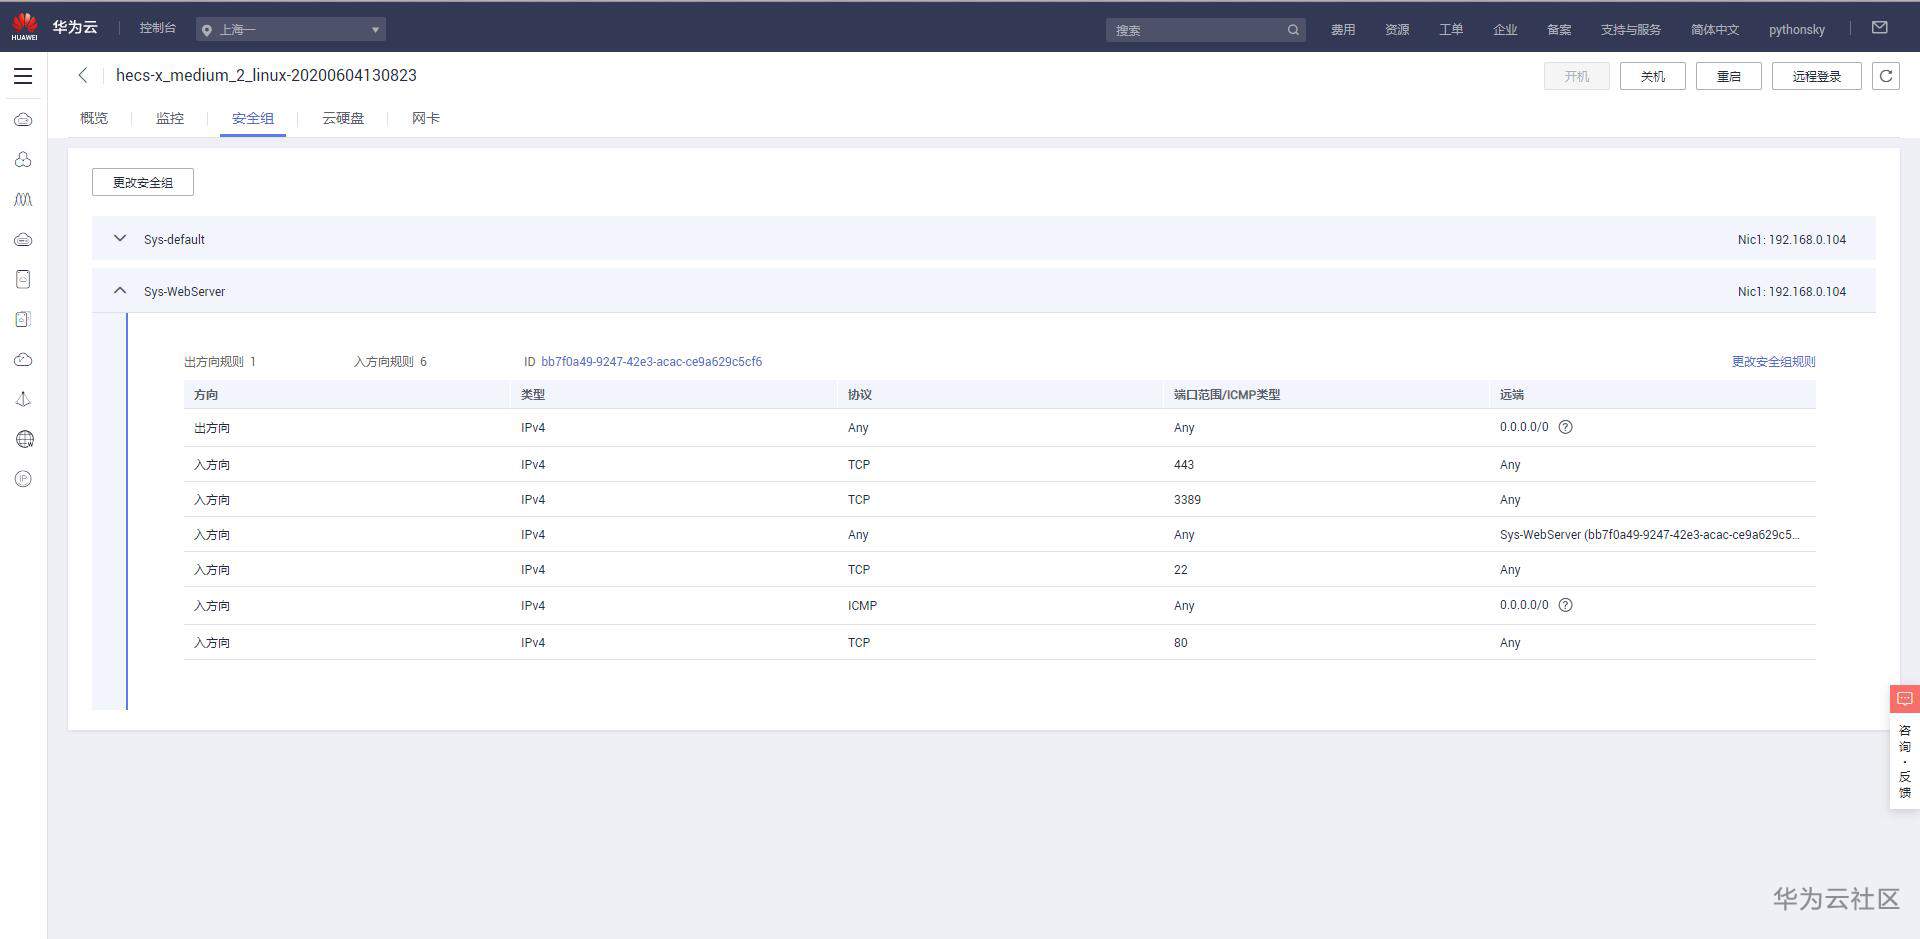This screenshot has height=939, width=1920.
Task: Click the cloud-with-disk sidebar icon
Action: (x=23, y=240)
